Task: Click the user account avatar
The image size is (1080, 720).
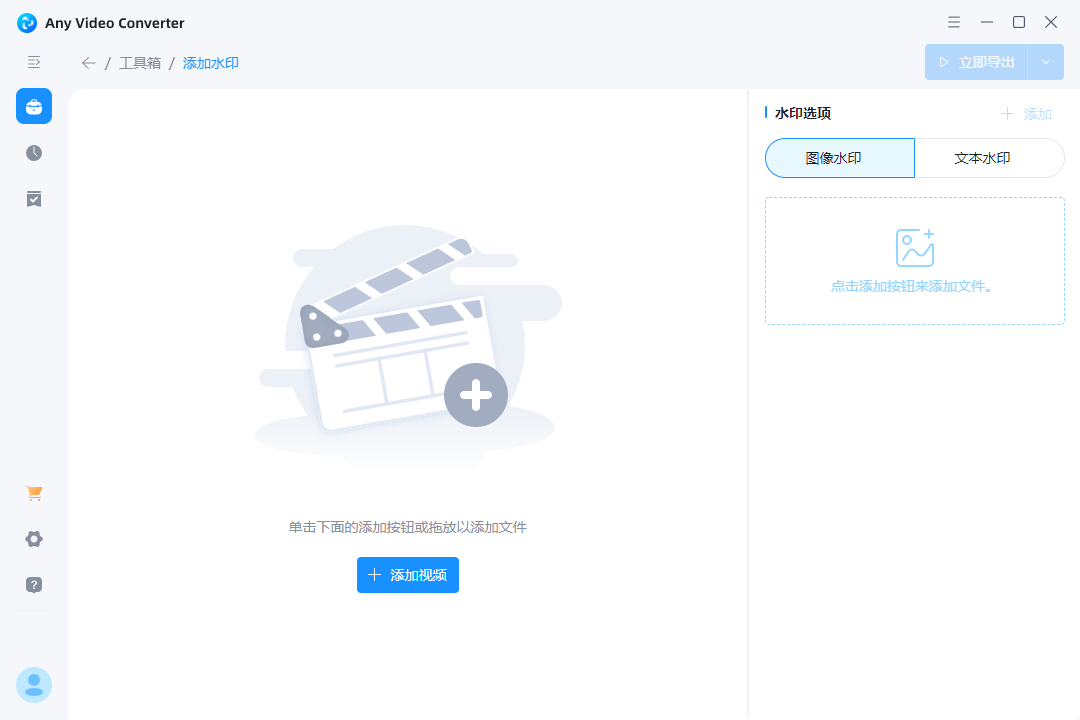Action: pos(33,684)
